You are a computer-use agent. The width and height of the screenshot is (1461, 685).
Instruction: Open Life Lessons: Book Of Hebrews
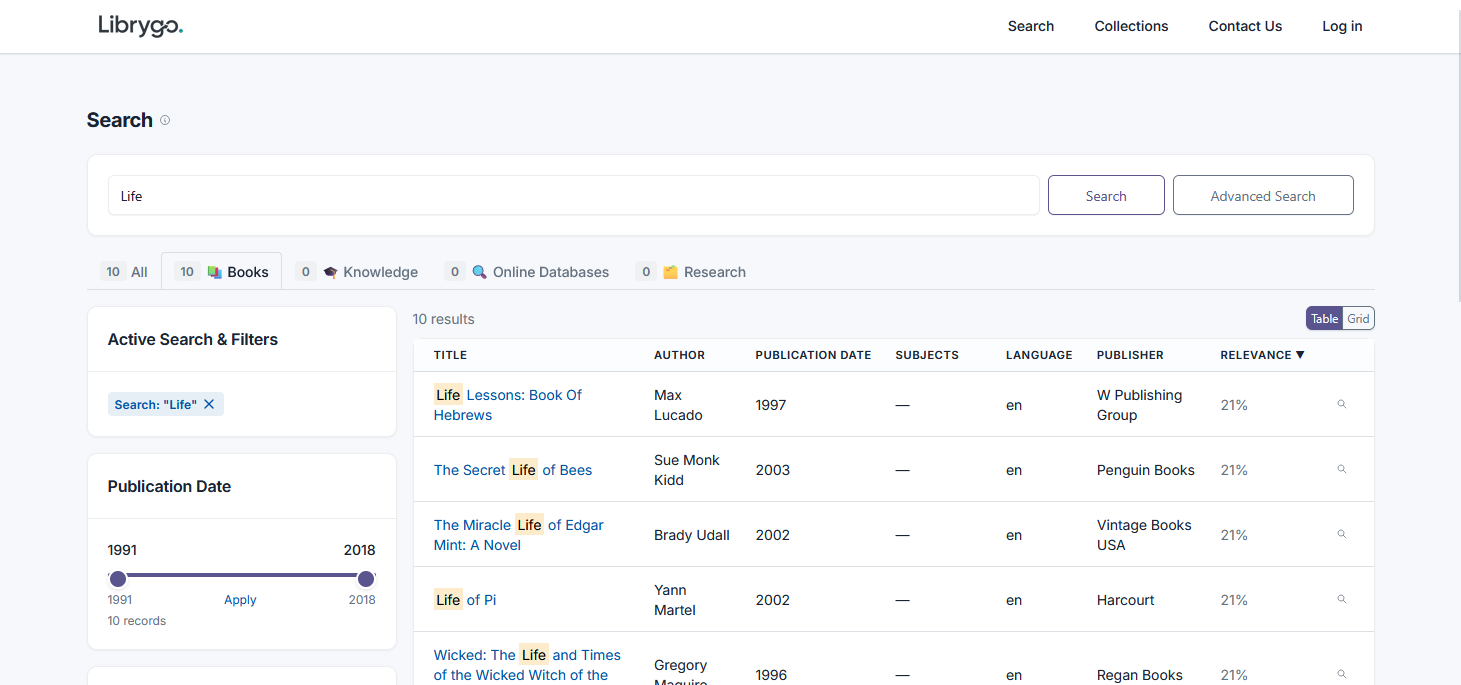pos(508,405)
